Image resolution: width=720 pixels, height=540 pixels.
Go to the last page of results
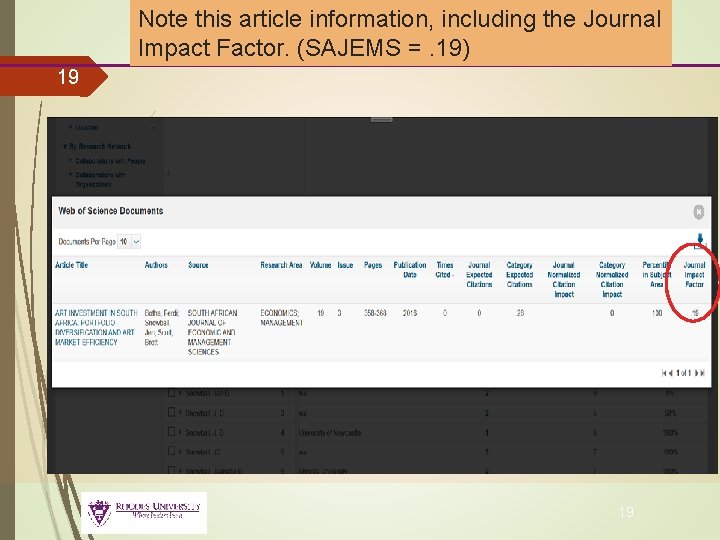pyautogui.click(x=702, y=373)
